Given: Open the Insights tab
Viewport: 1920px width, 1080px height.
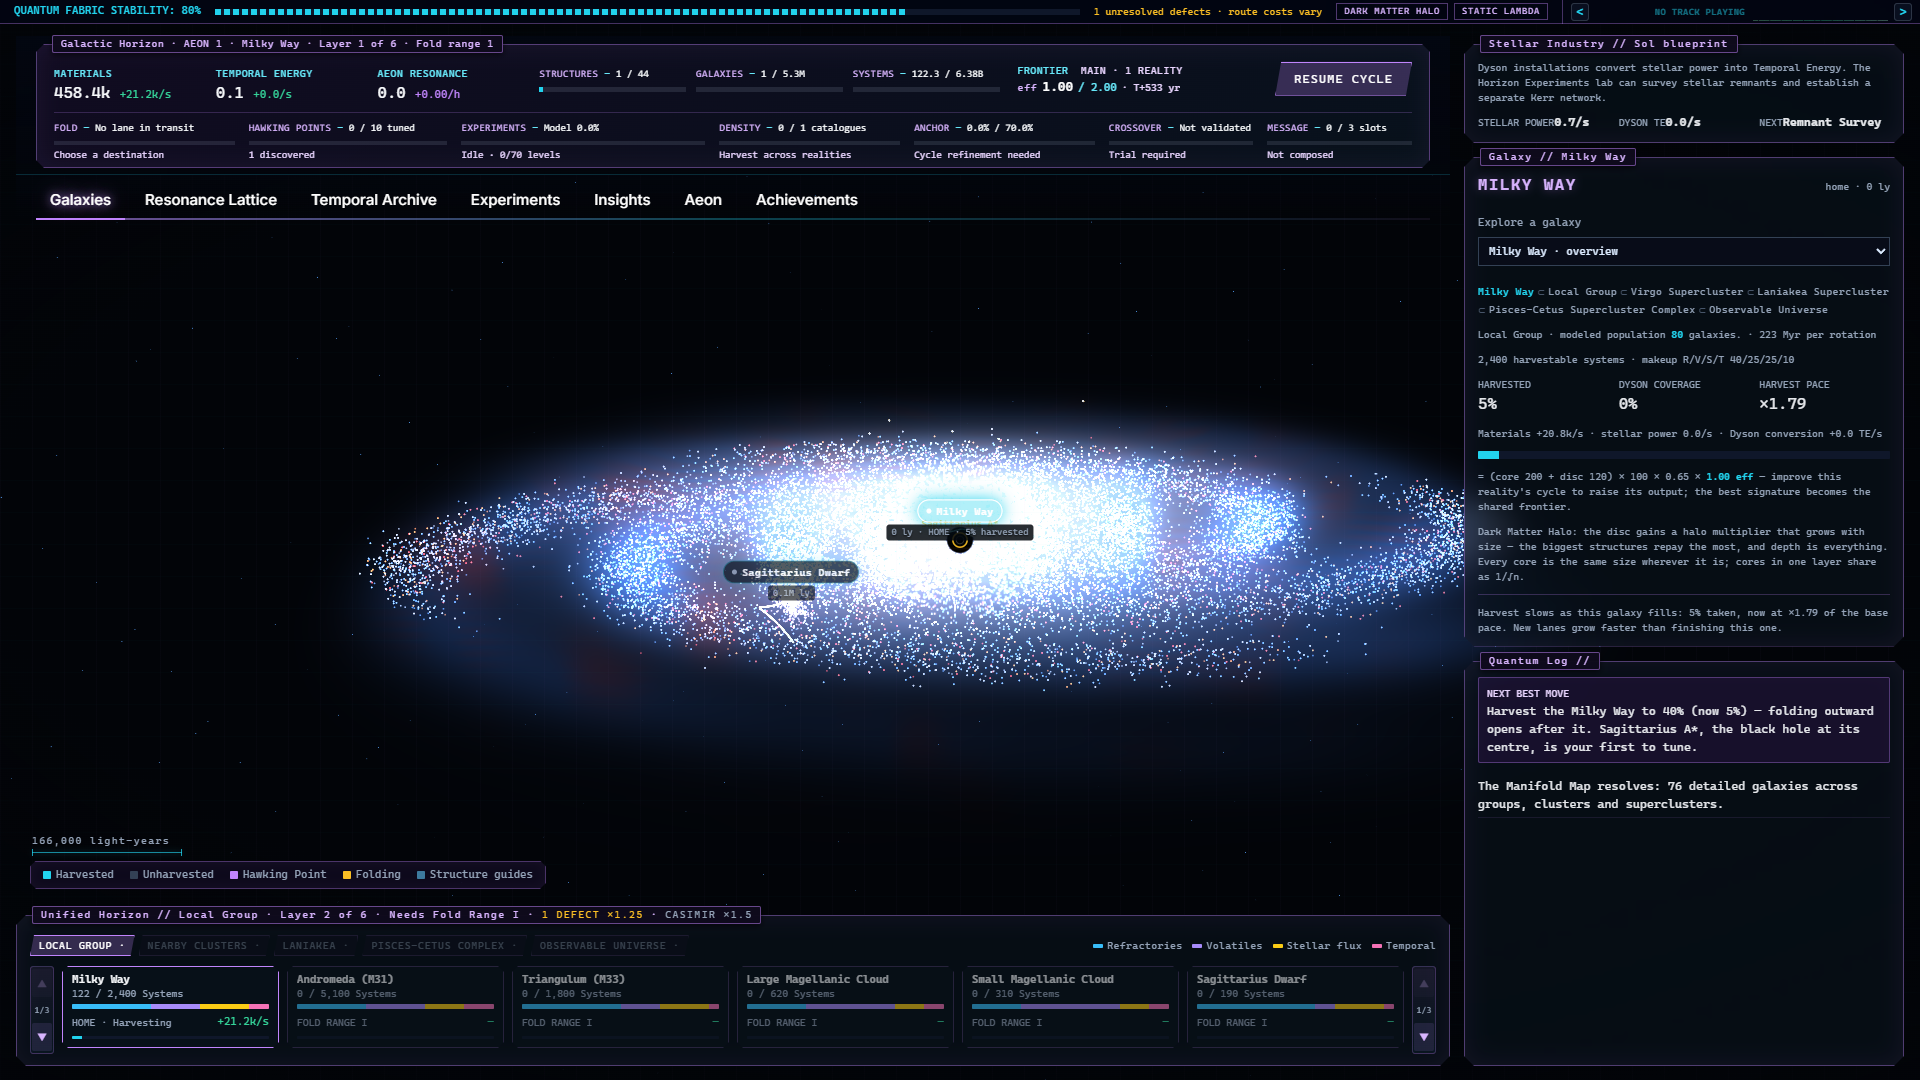Looking at the screenshot, I should pyautogui.click(x=622, y=200).
